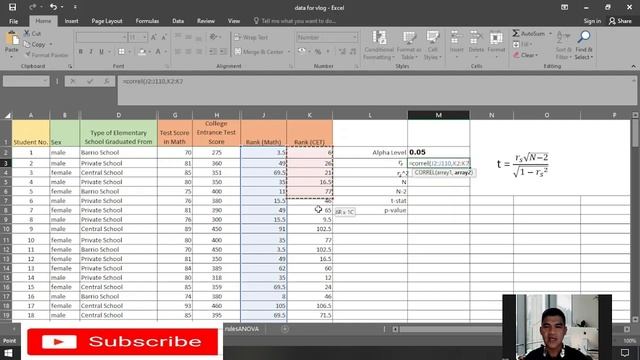This screenshot has height=360, width=640.
Task: Click the Paste clipboard icon
Action: pyautogui.click(x=12, y=39)
